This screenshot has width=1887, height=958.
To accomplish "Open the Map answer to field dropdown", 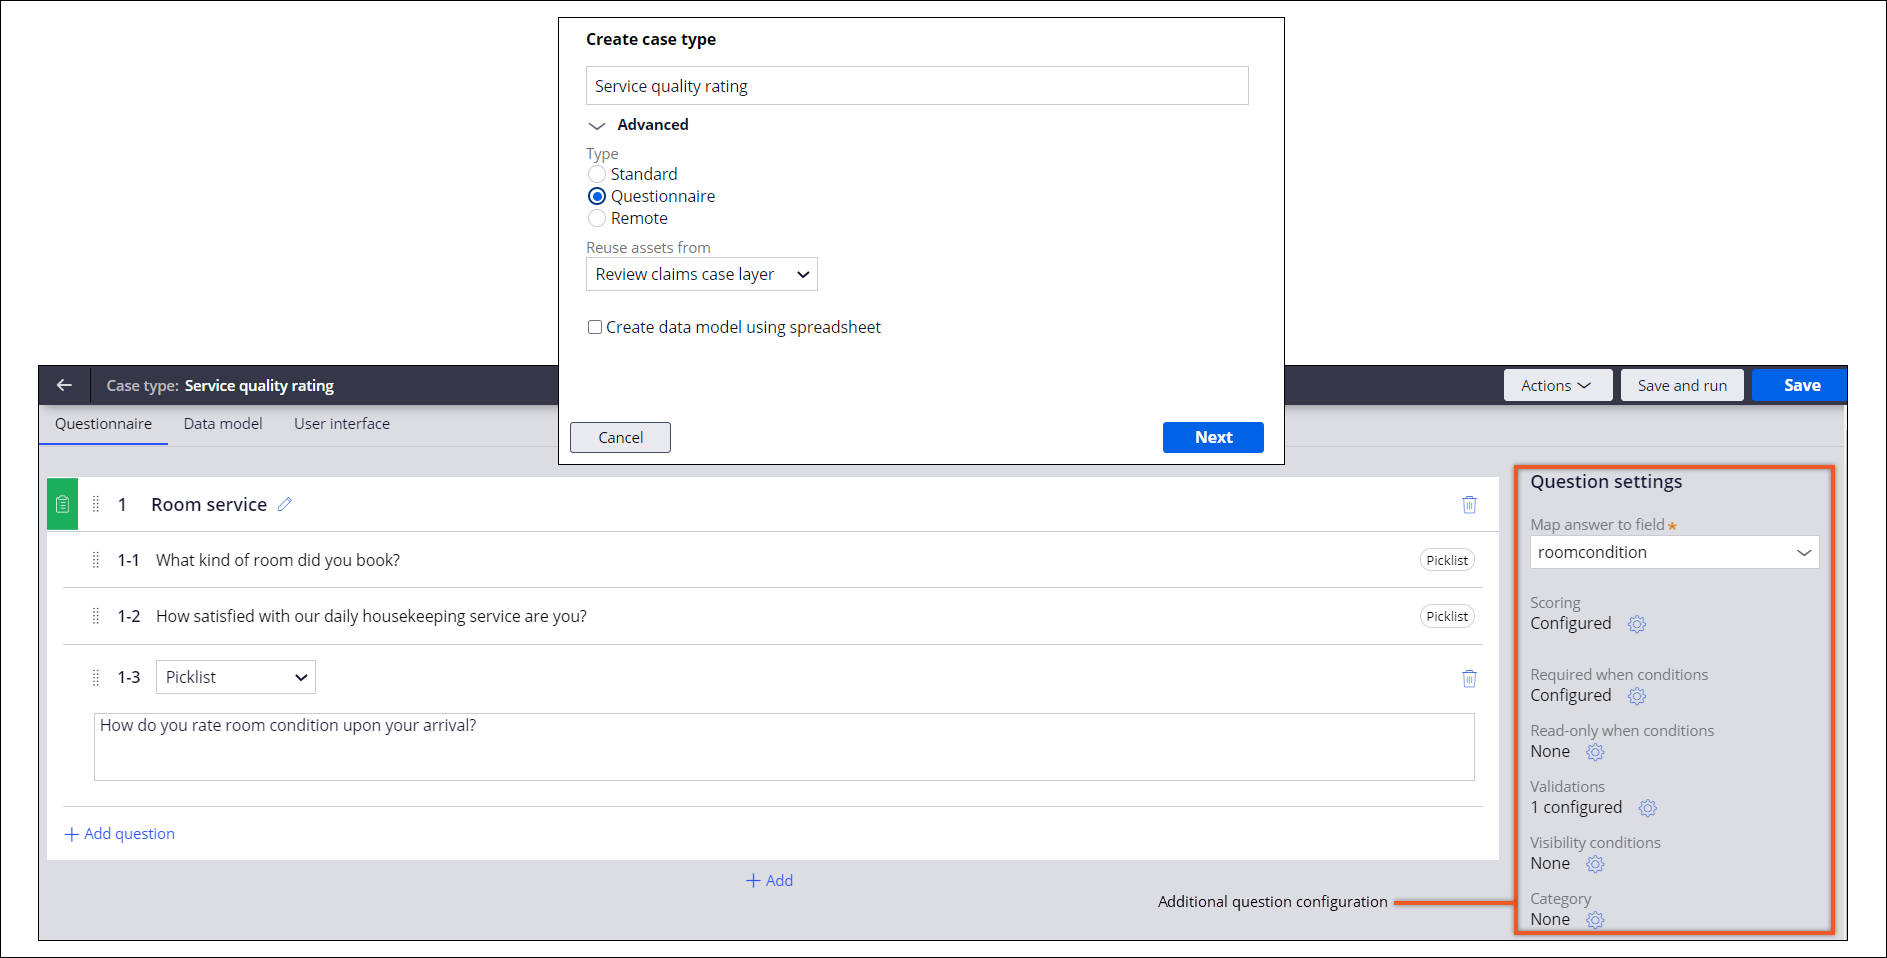I will pos(1673,552).
